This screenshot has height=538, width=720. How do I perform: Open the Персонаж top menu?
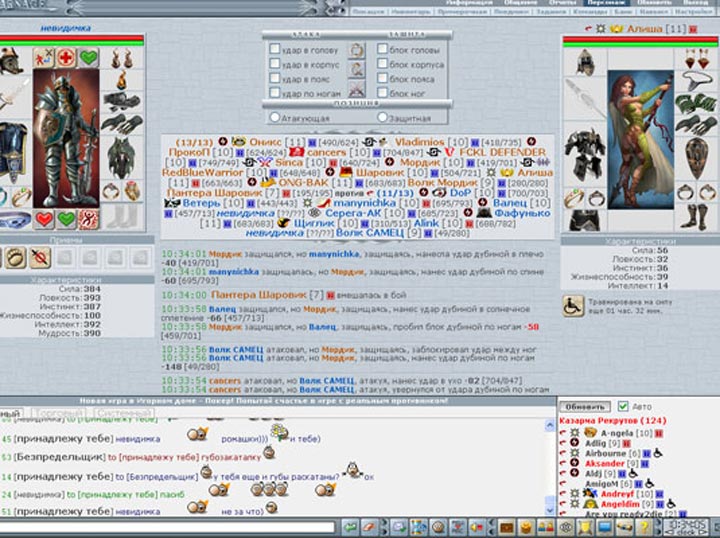tap(606, 3)
